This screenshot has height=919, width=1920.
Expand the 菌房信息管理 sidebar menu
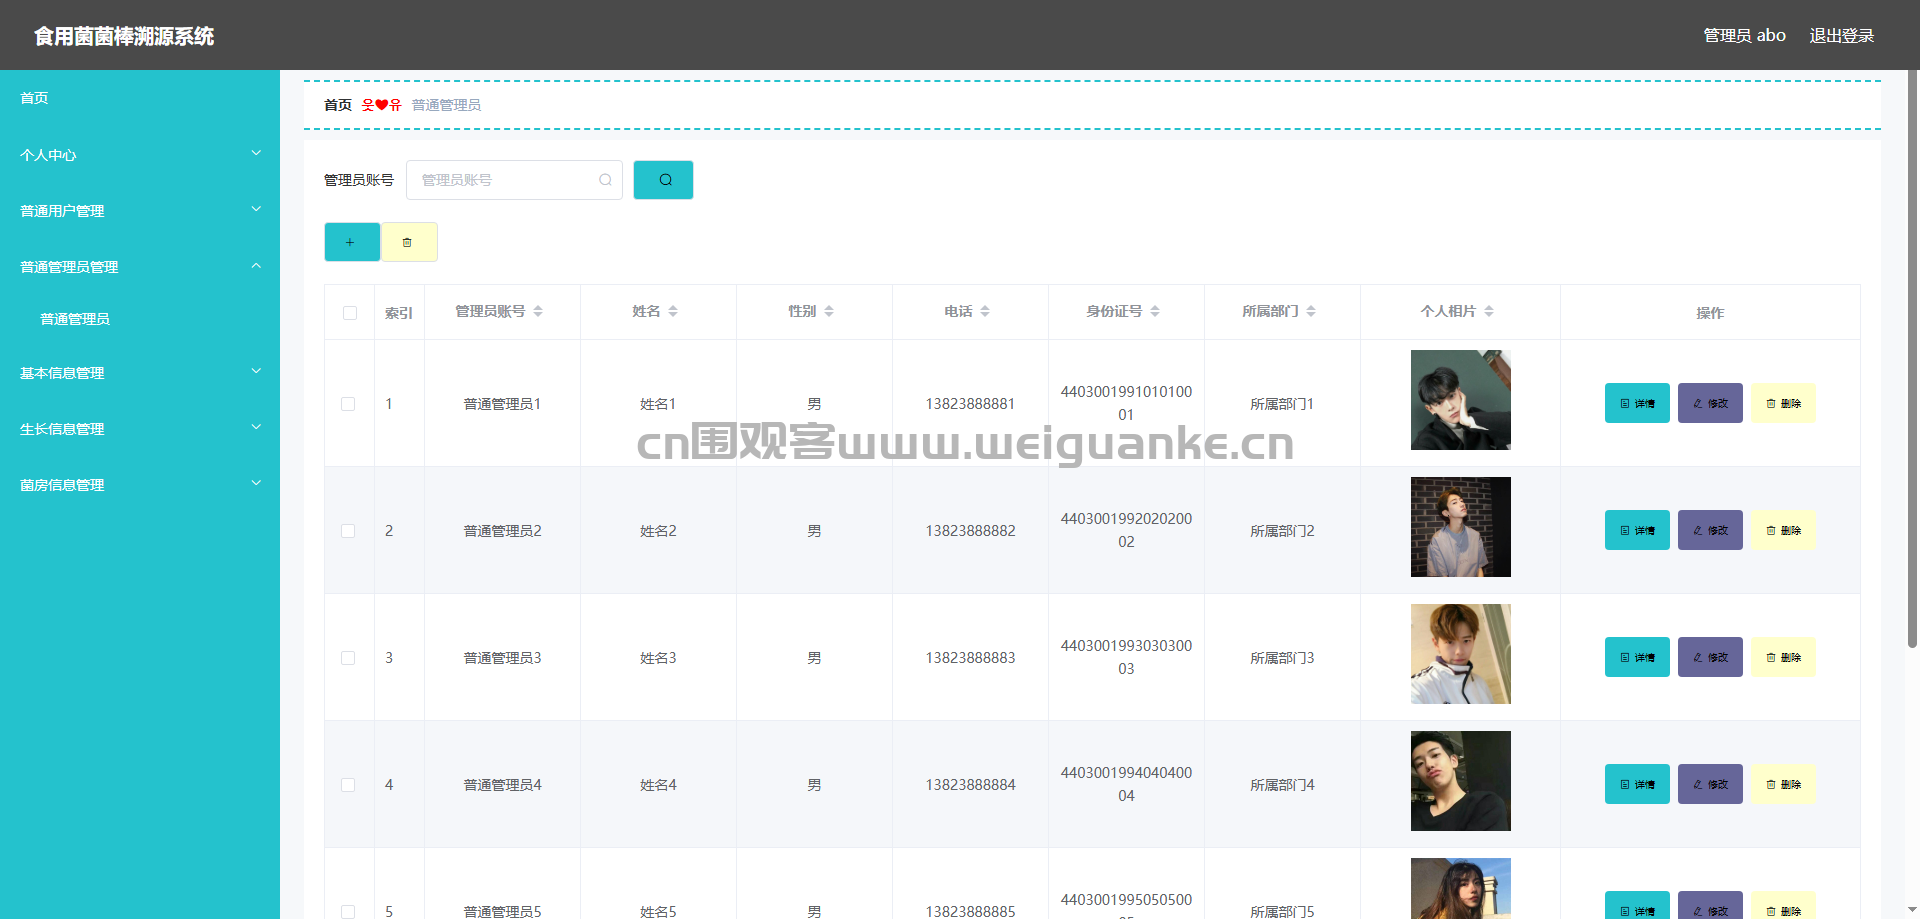(x=140, y=485)
